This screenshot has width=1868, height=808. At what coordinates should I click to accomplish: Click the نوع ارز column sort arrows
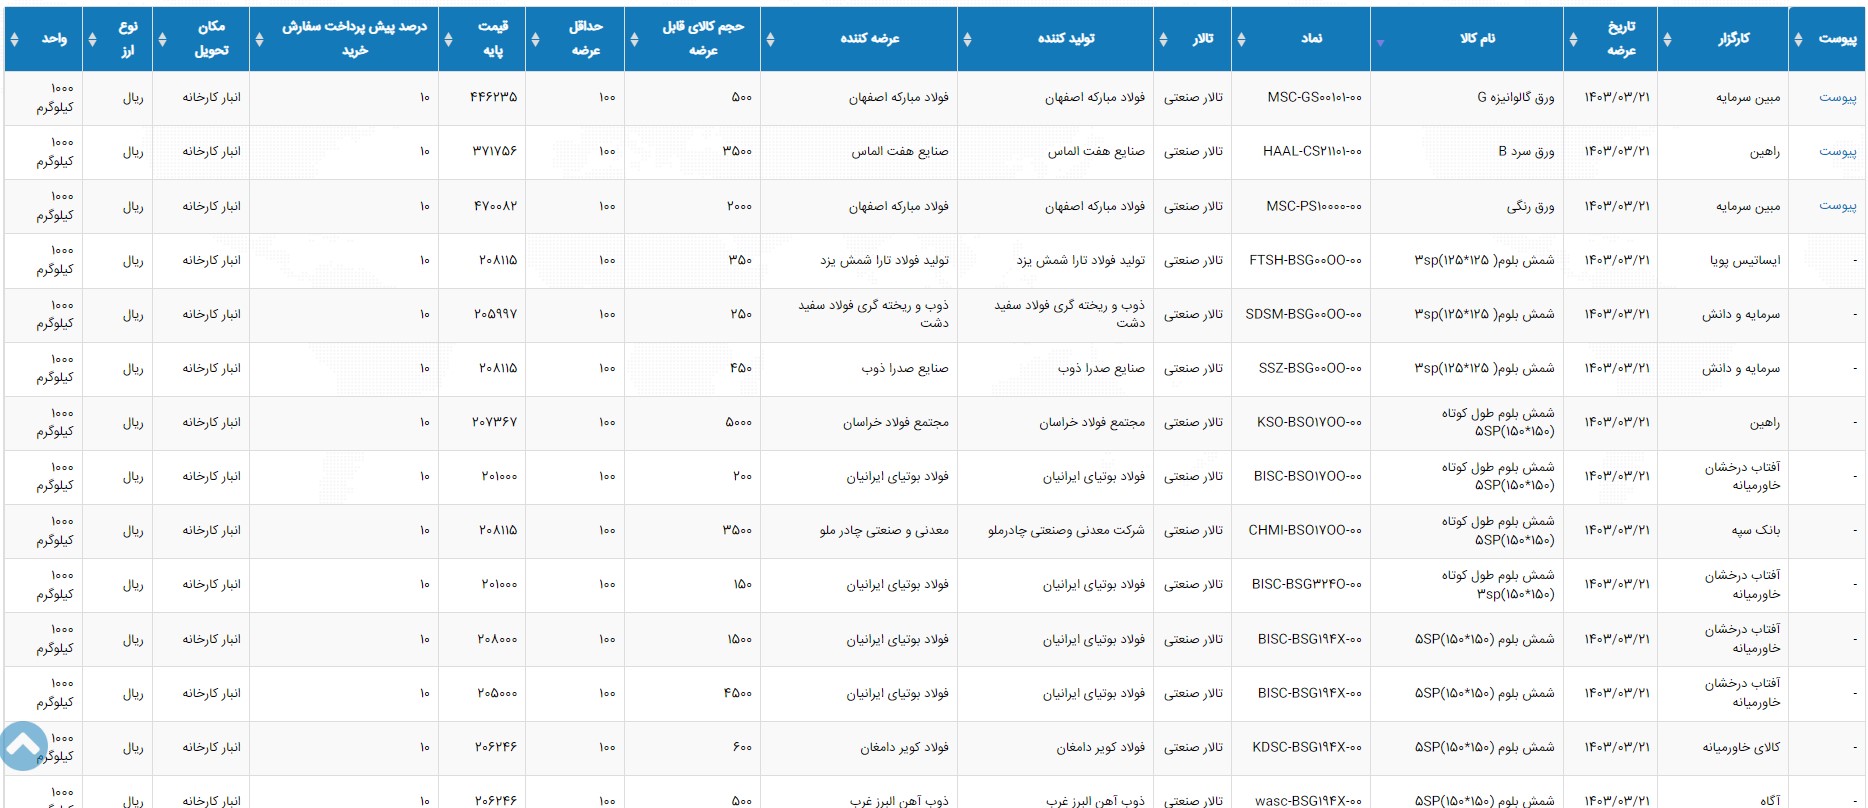click(92, 39)
